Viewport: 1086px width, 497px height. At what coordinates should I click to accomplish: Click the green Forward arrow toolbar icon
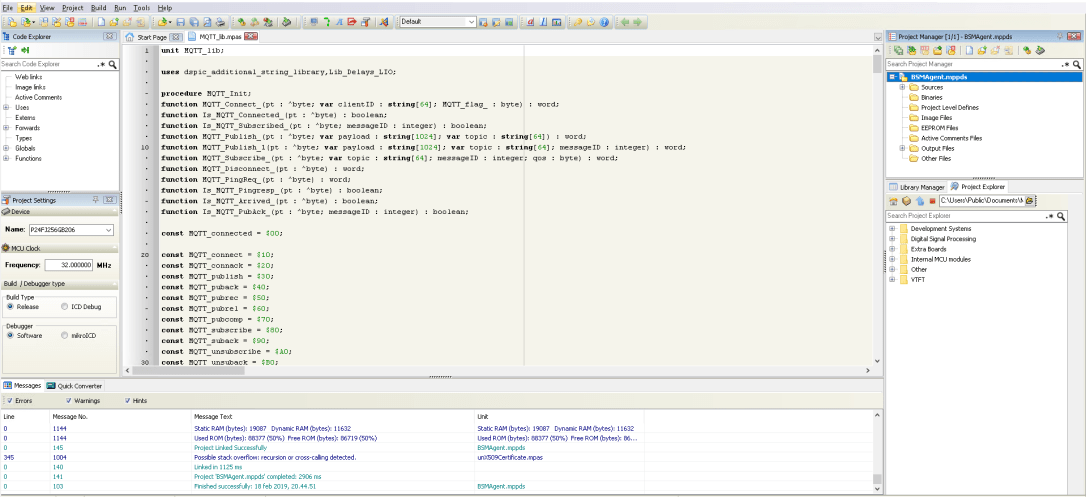tap(637, 22)
